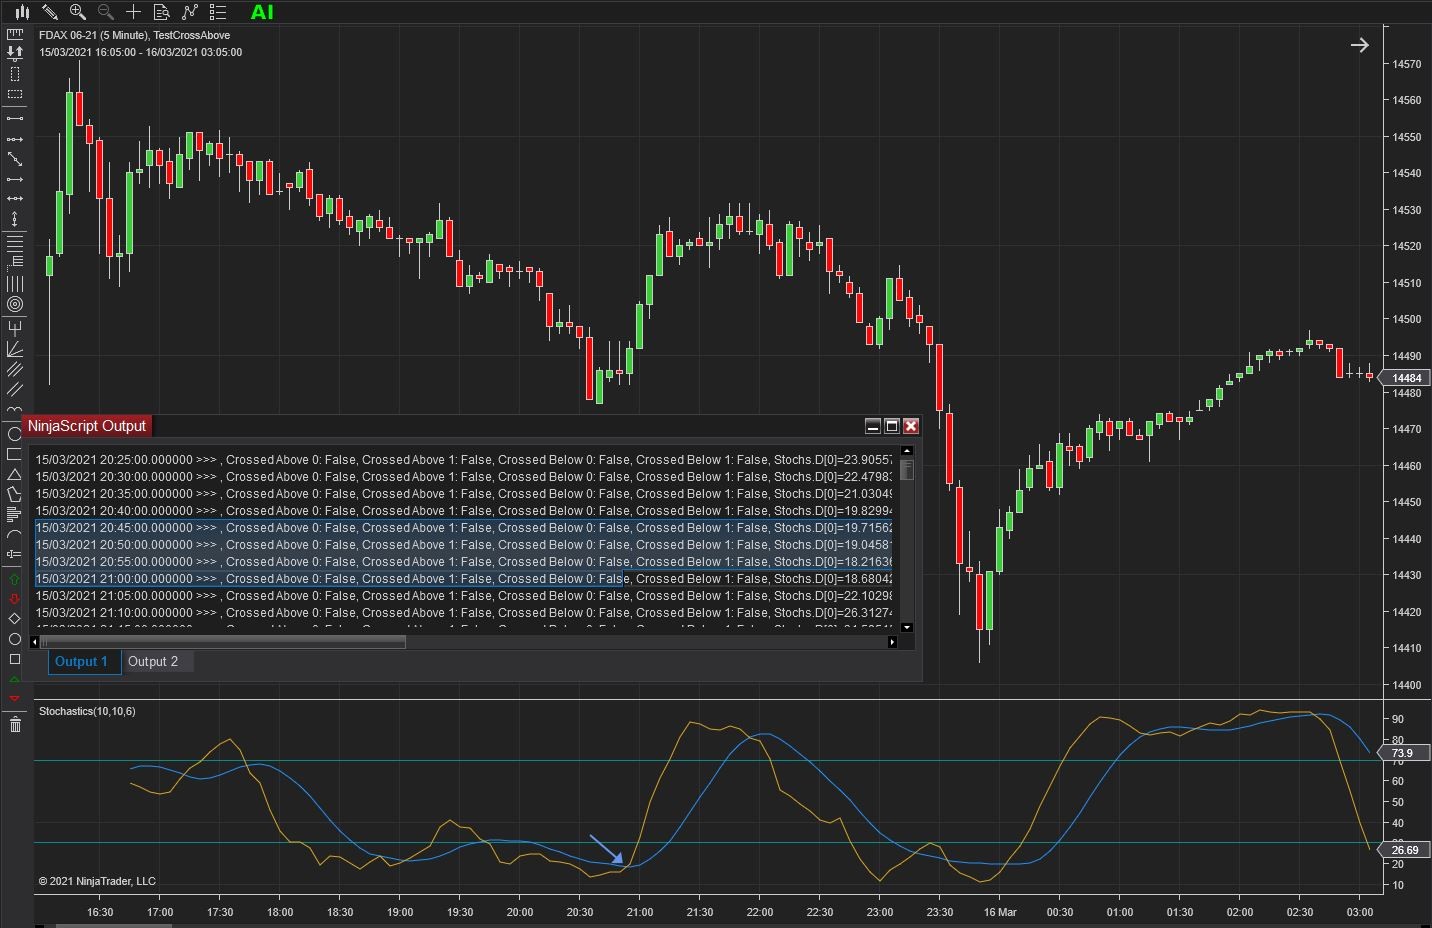Click the 73.9 stochastics value marker
Screen dimensions: 1432x928
(x=1404, y=753)
